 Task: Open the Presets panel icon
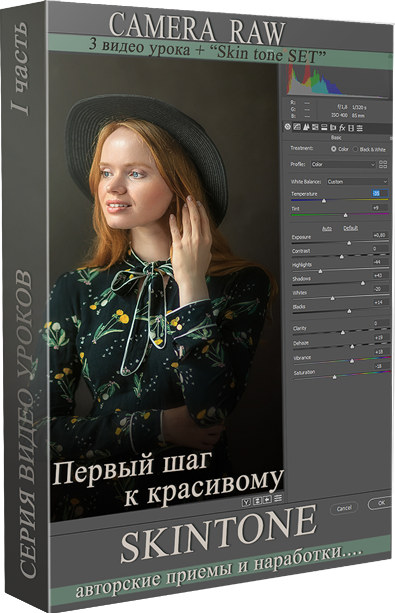(359, 128)
